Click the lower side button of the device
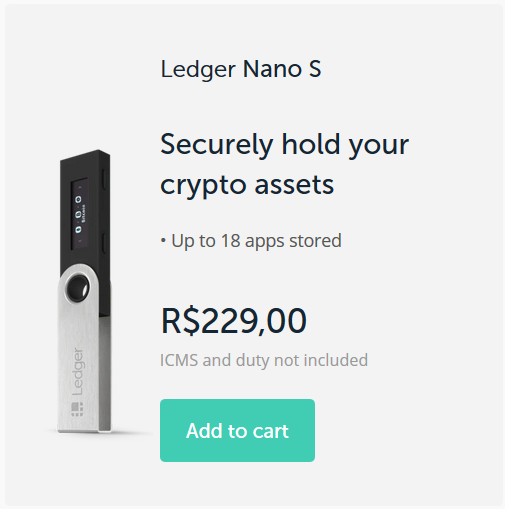The image size is (505, 509). click(x=104, y=243)
